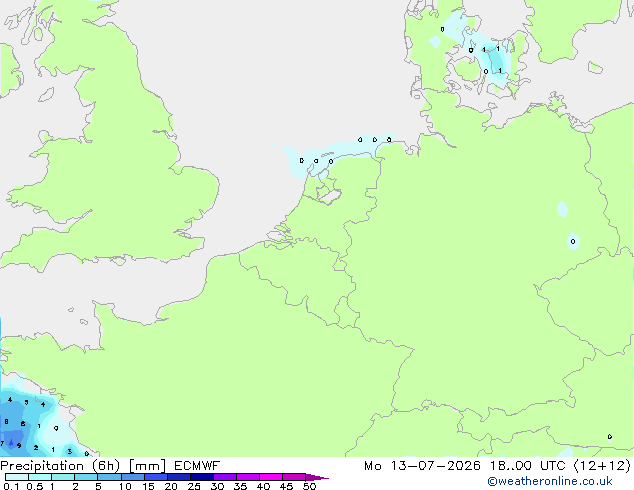Pick legend swatch between 1 and 2
The image size is (634, 490).
(63, 477)
